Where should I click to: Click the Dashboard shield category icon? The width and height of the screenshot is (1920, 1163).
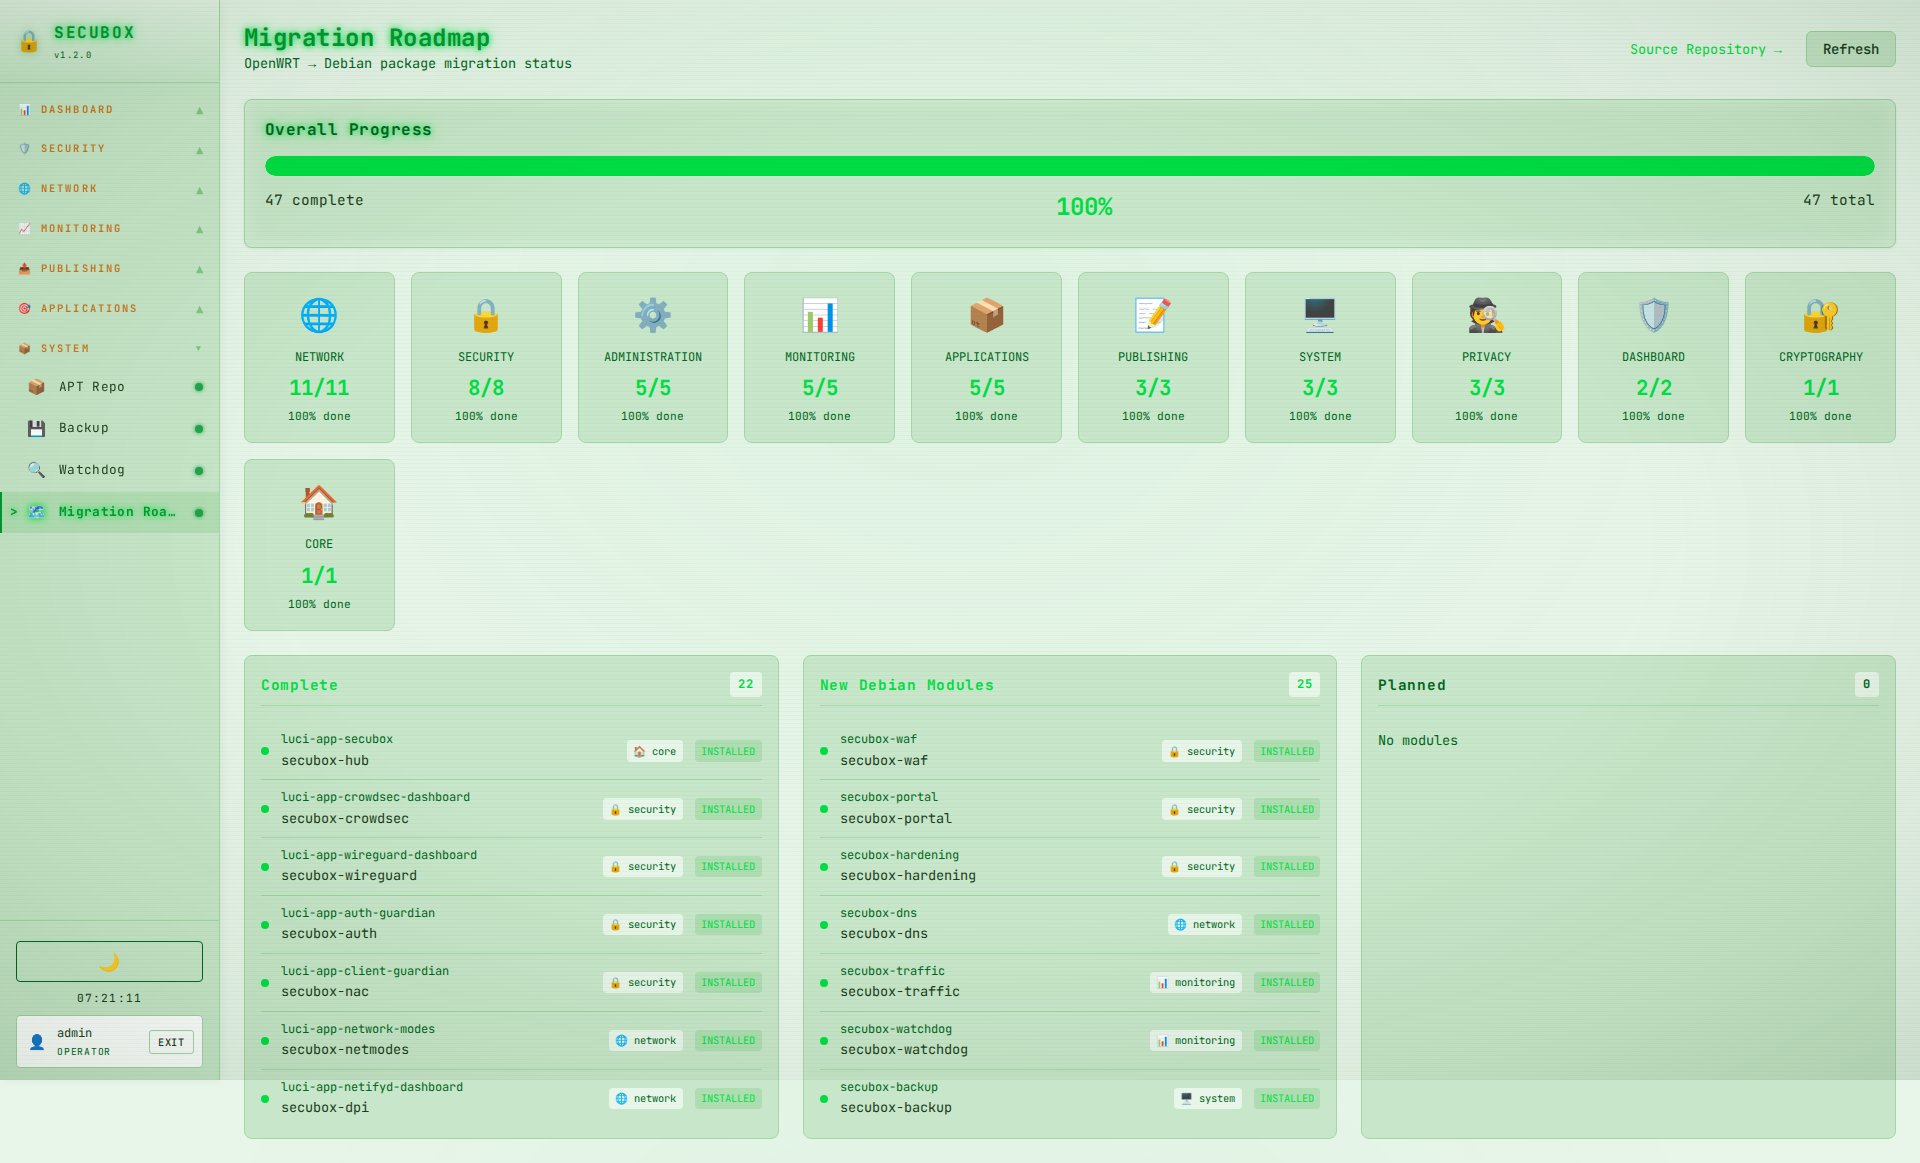1653,316
